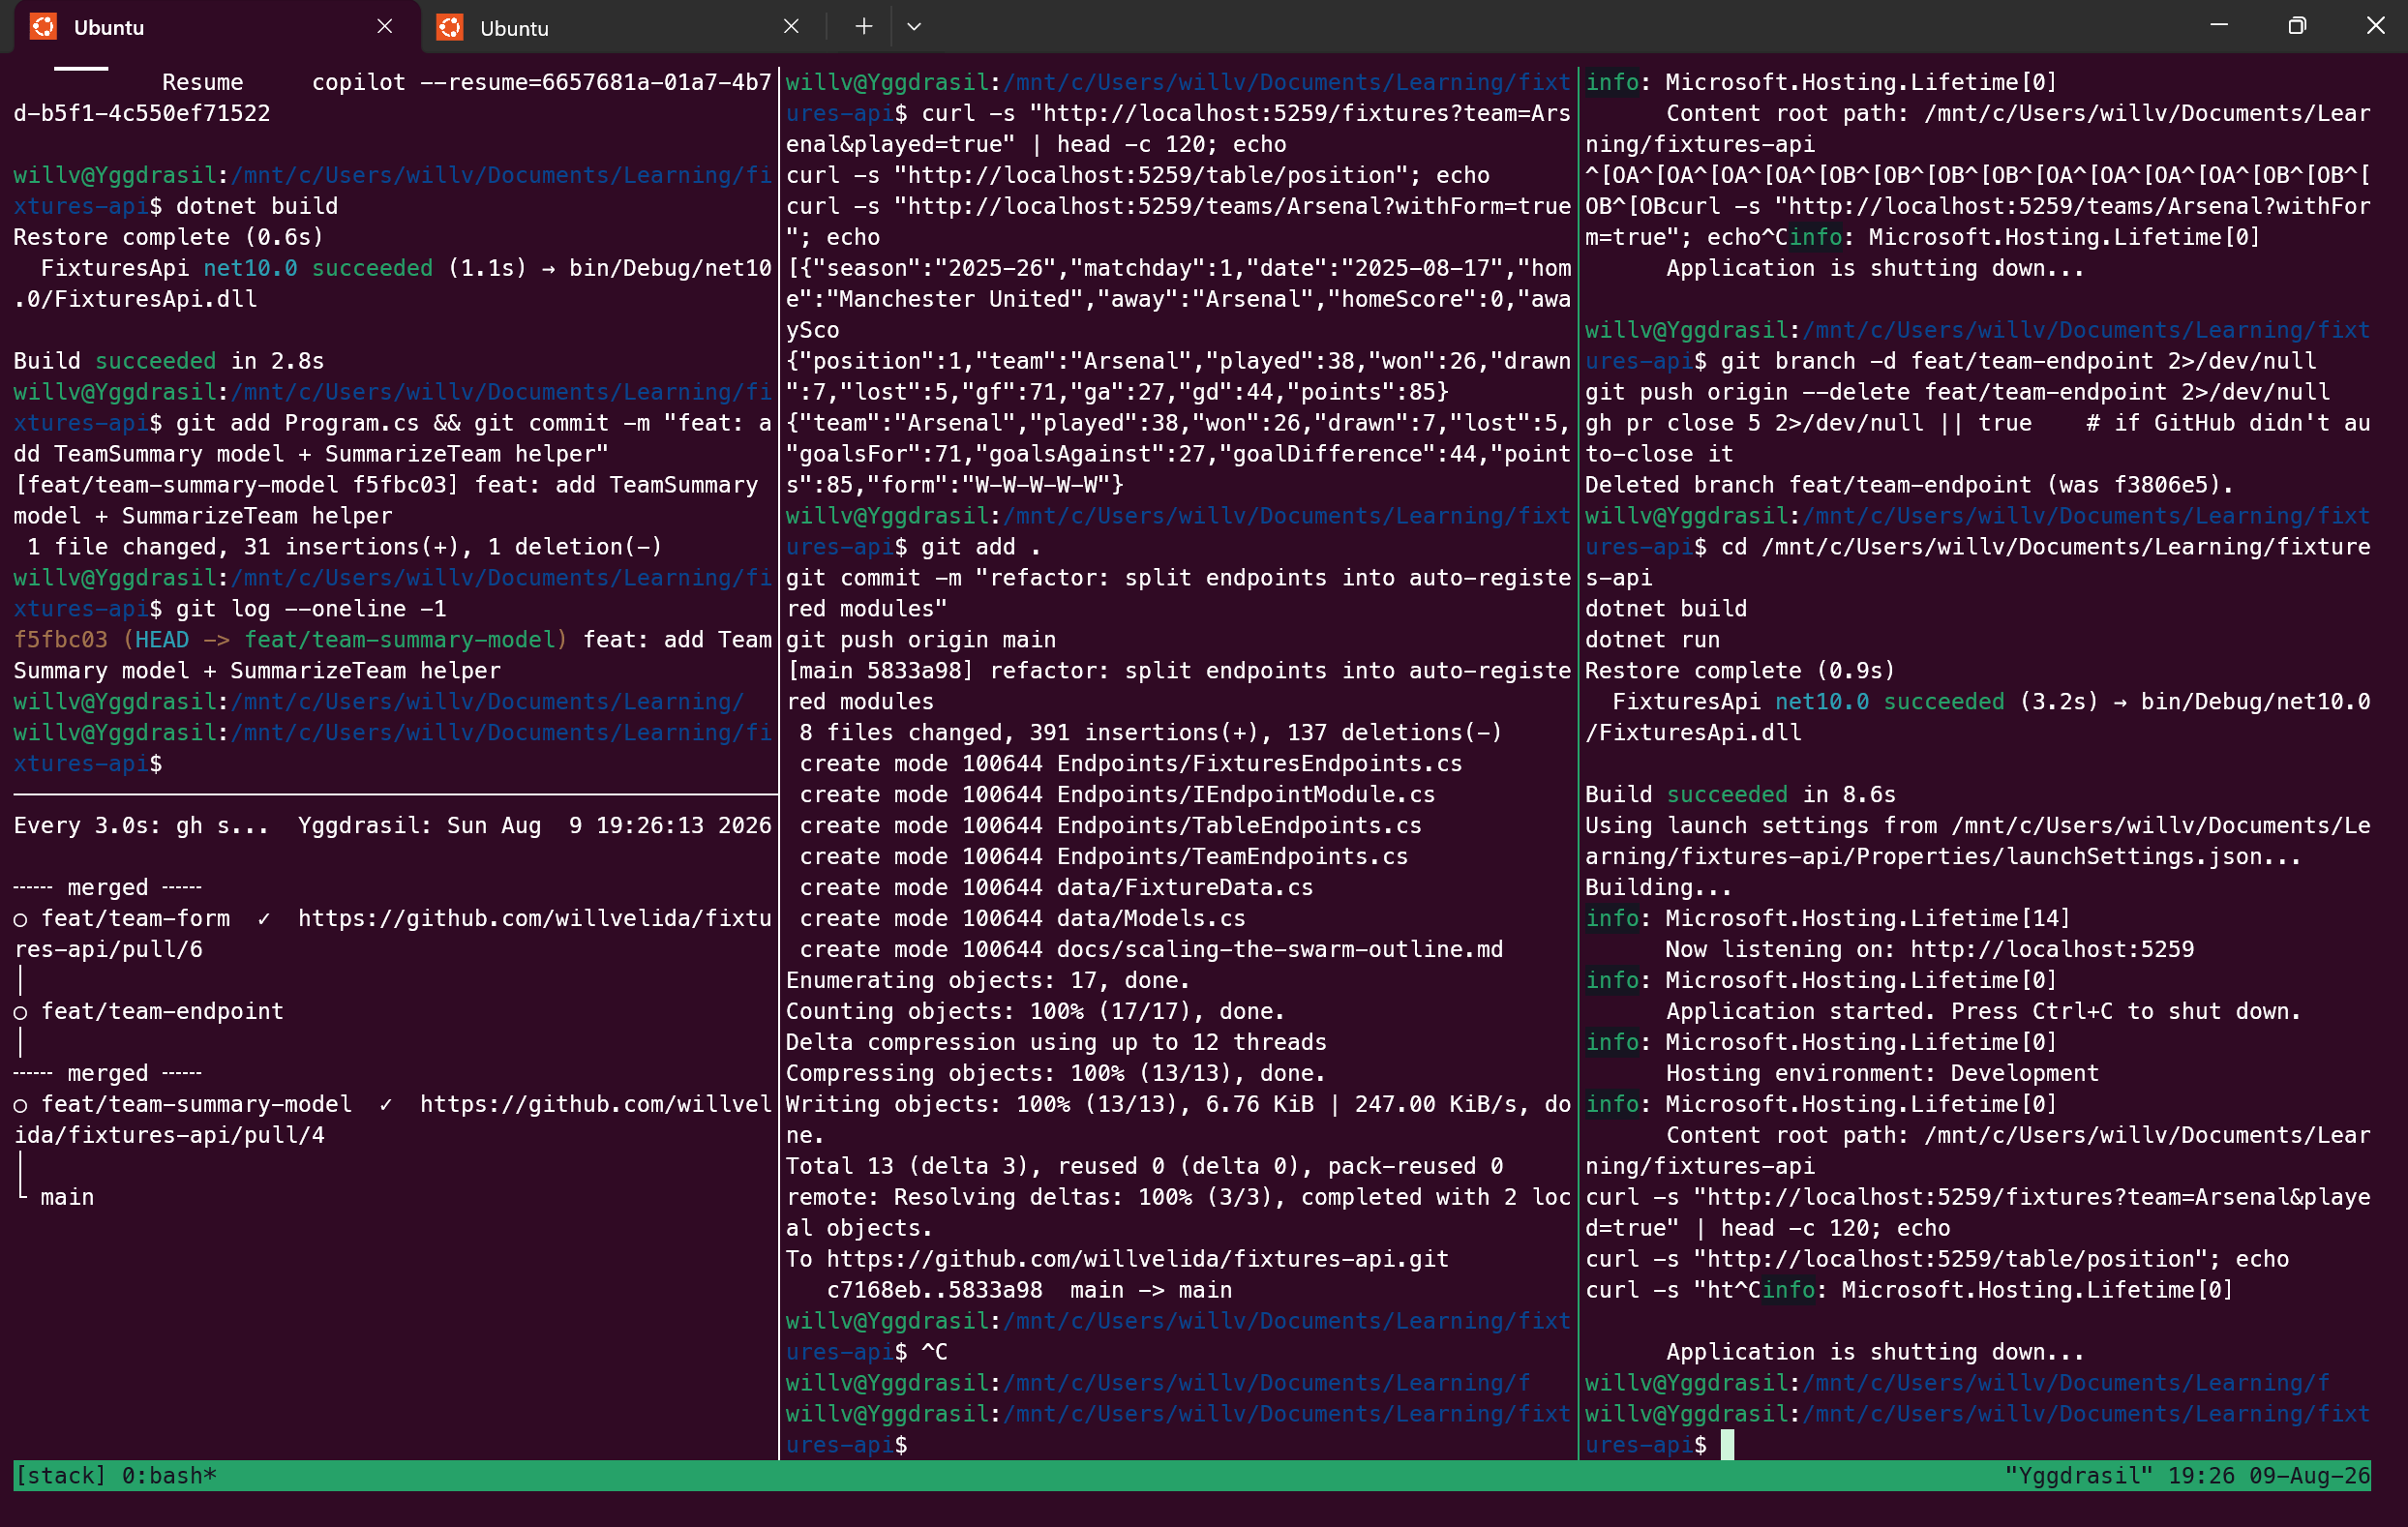Screen dimensions: 2408x1527
Task: Click 'Build succeeded in 8.6s' line
Action: (1740, 794)
